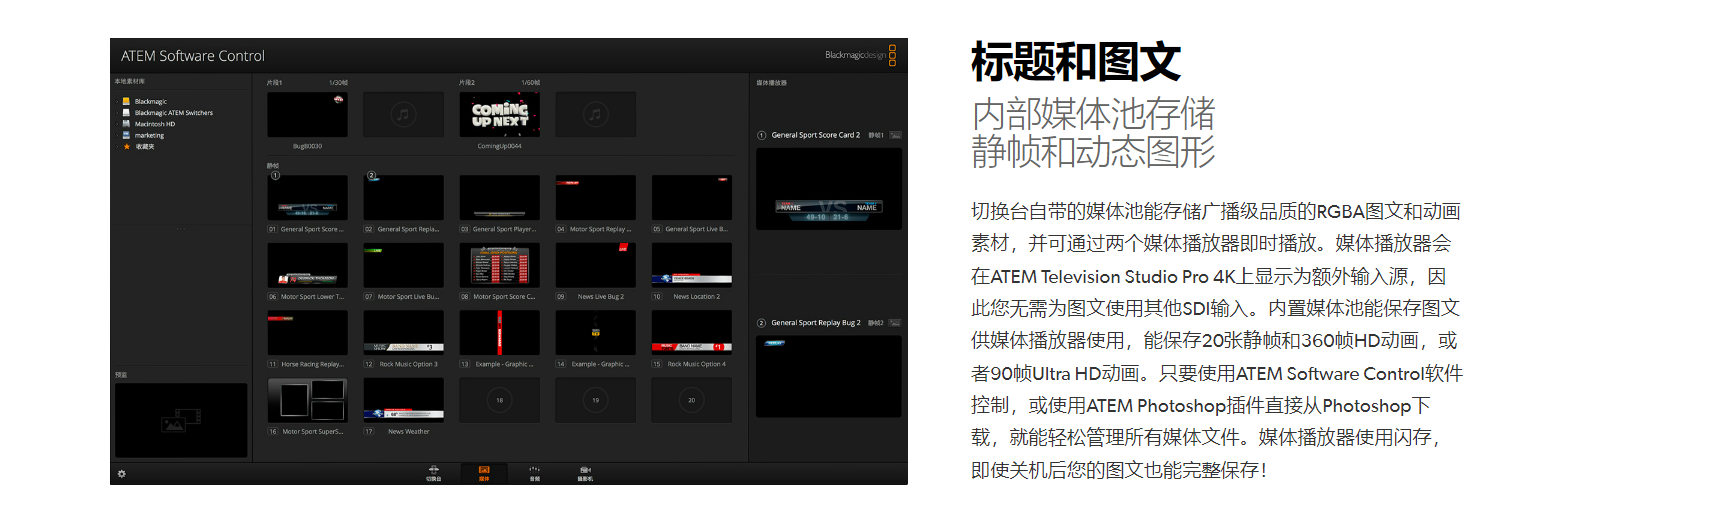Select still 08 Motor Sport Score C...
Viewport: 1726px width, 522px height.
pos(499,265)
